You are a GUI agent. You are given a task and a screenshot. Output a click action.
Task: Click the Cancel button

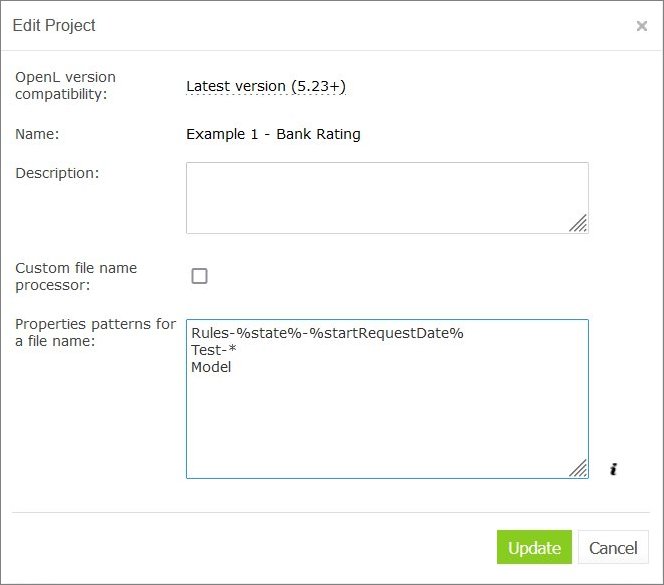[x=613, y=548]
